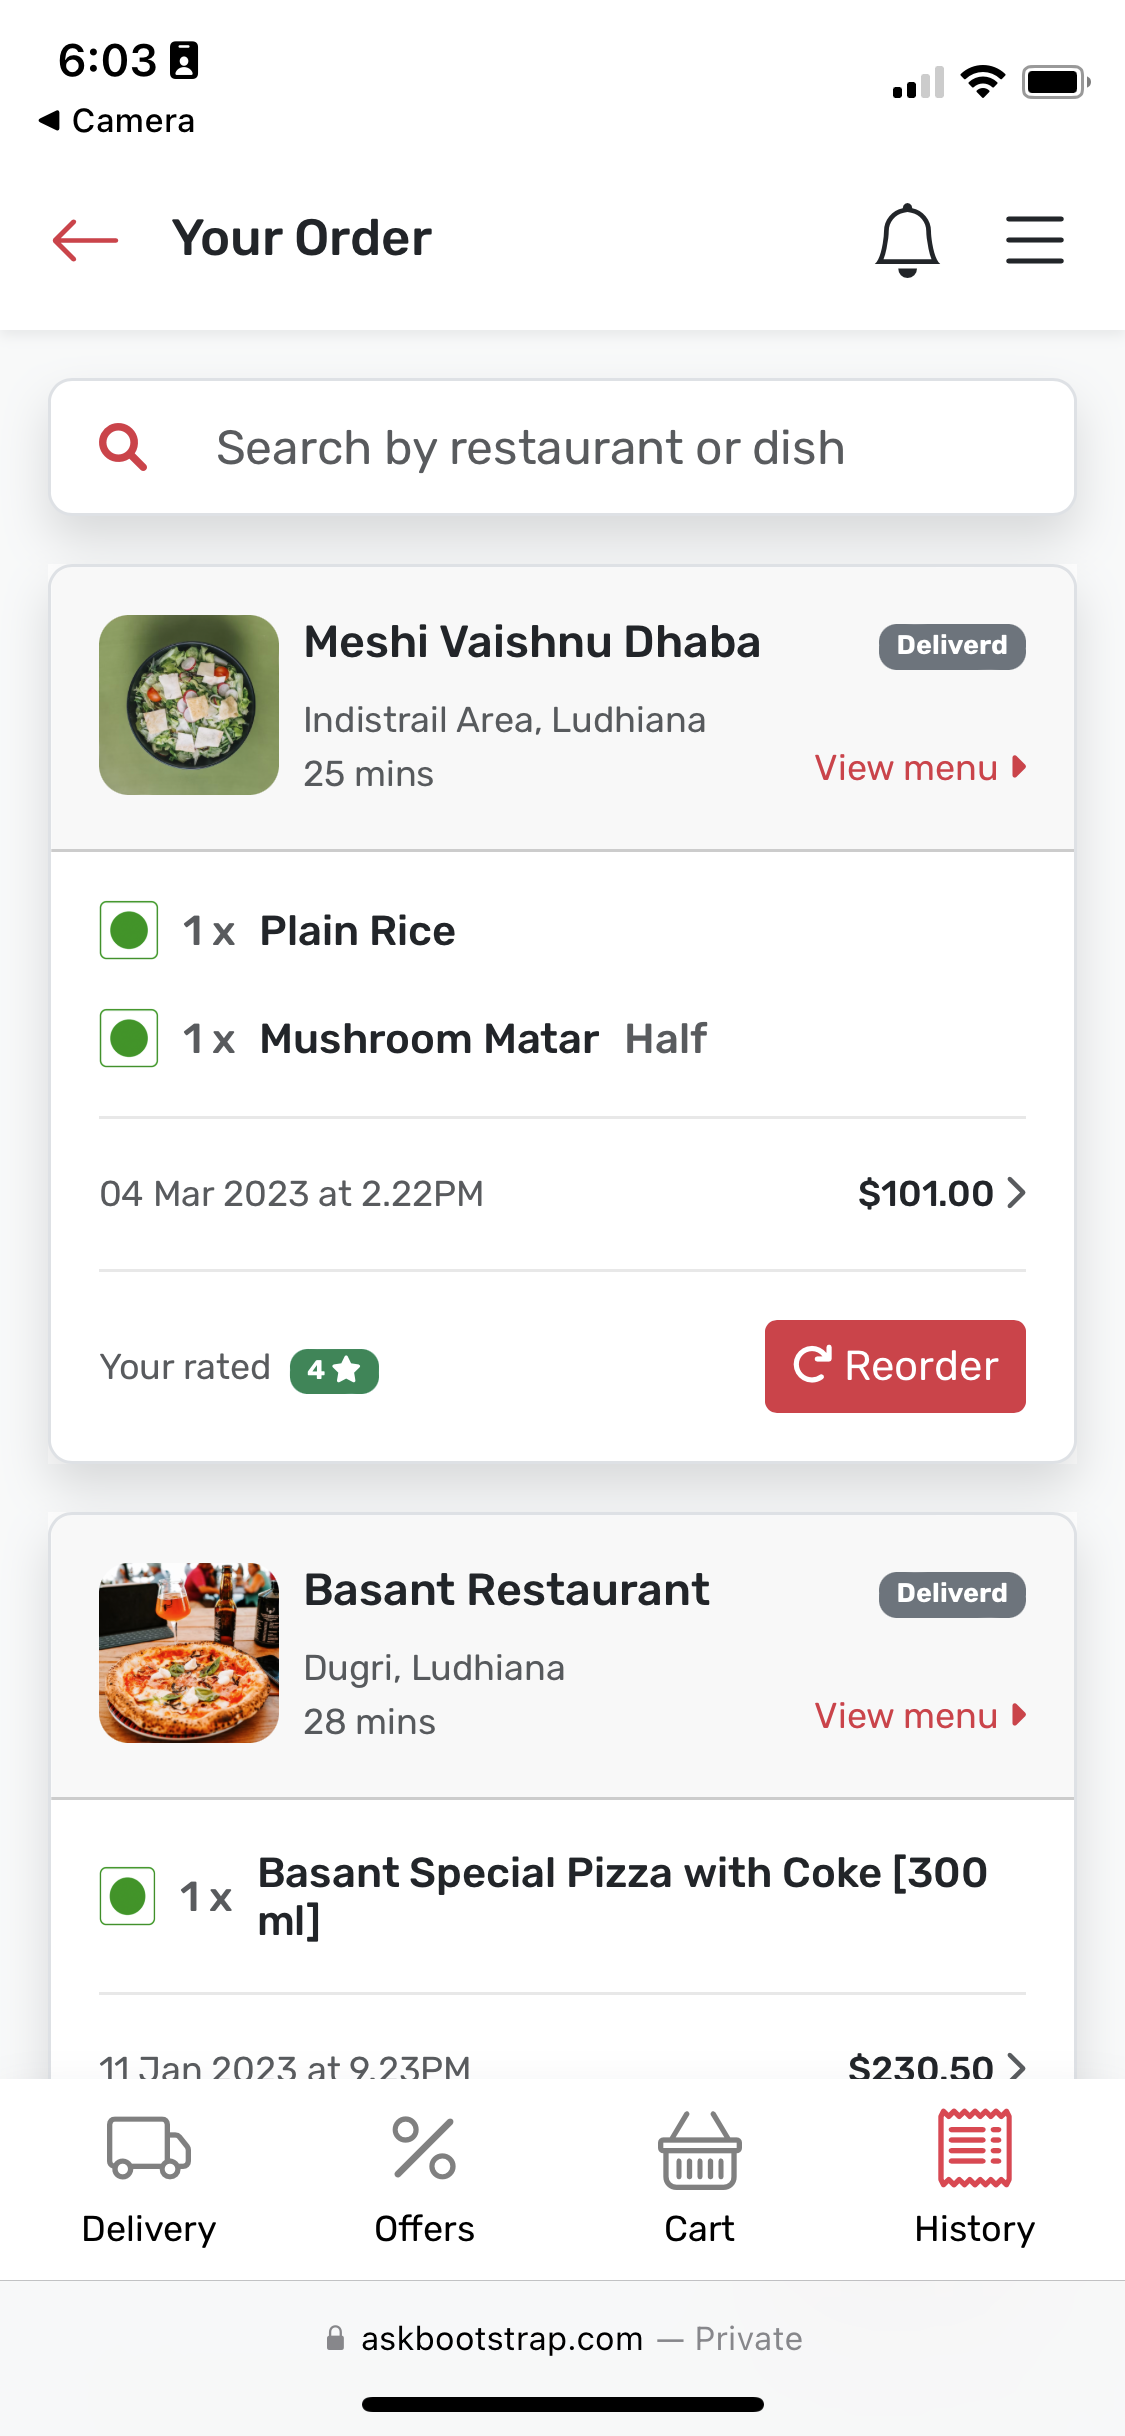The width and height of the screenshot is (1125, 2436).
Task: Toggle the green veg marker for Mushroom Matar
Action: pyautogui.click(x=129, y=1038)
